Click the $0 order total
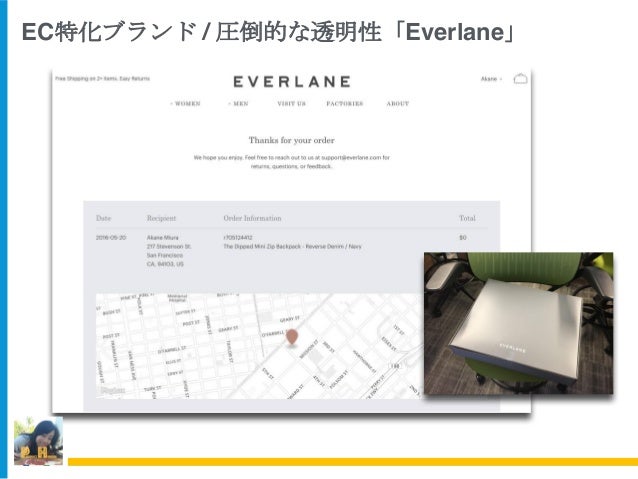The width and height of the screenshot is (638, 479). point(463,238)
